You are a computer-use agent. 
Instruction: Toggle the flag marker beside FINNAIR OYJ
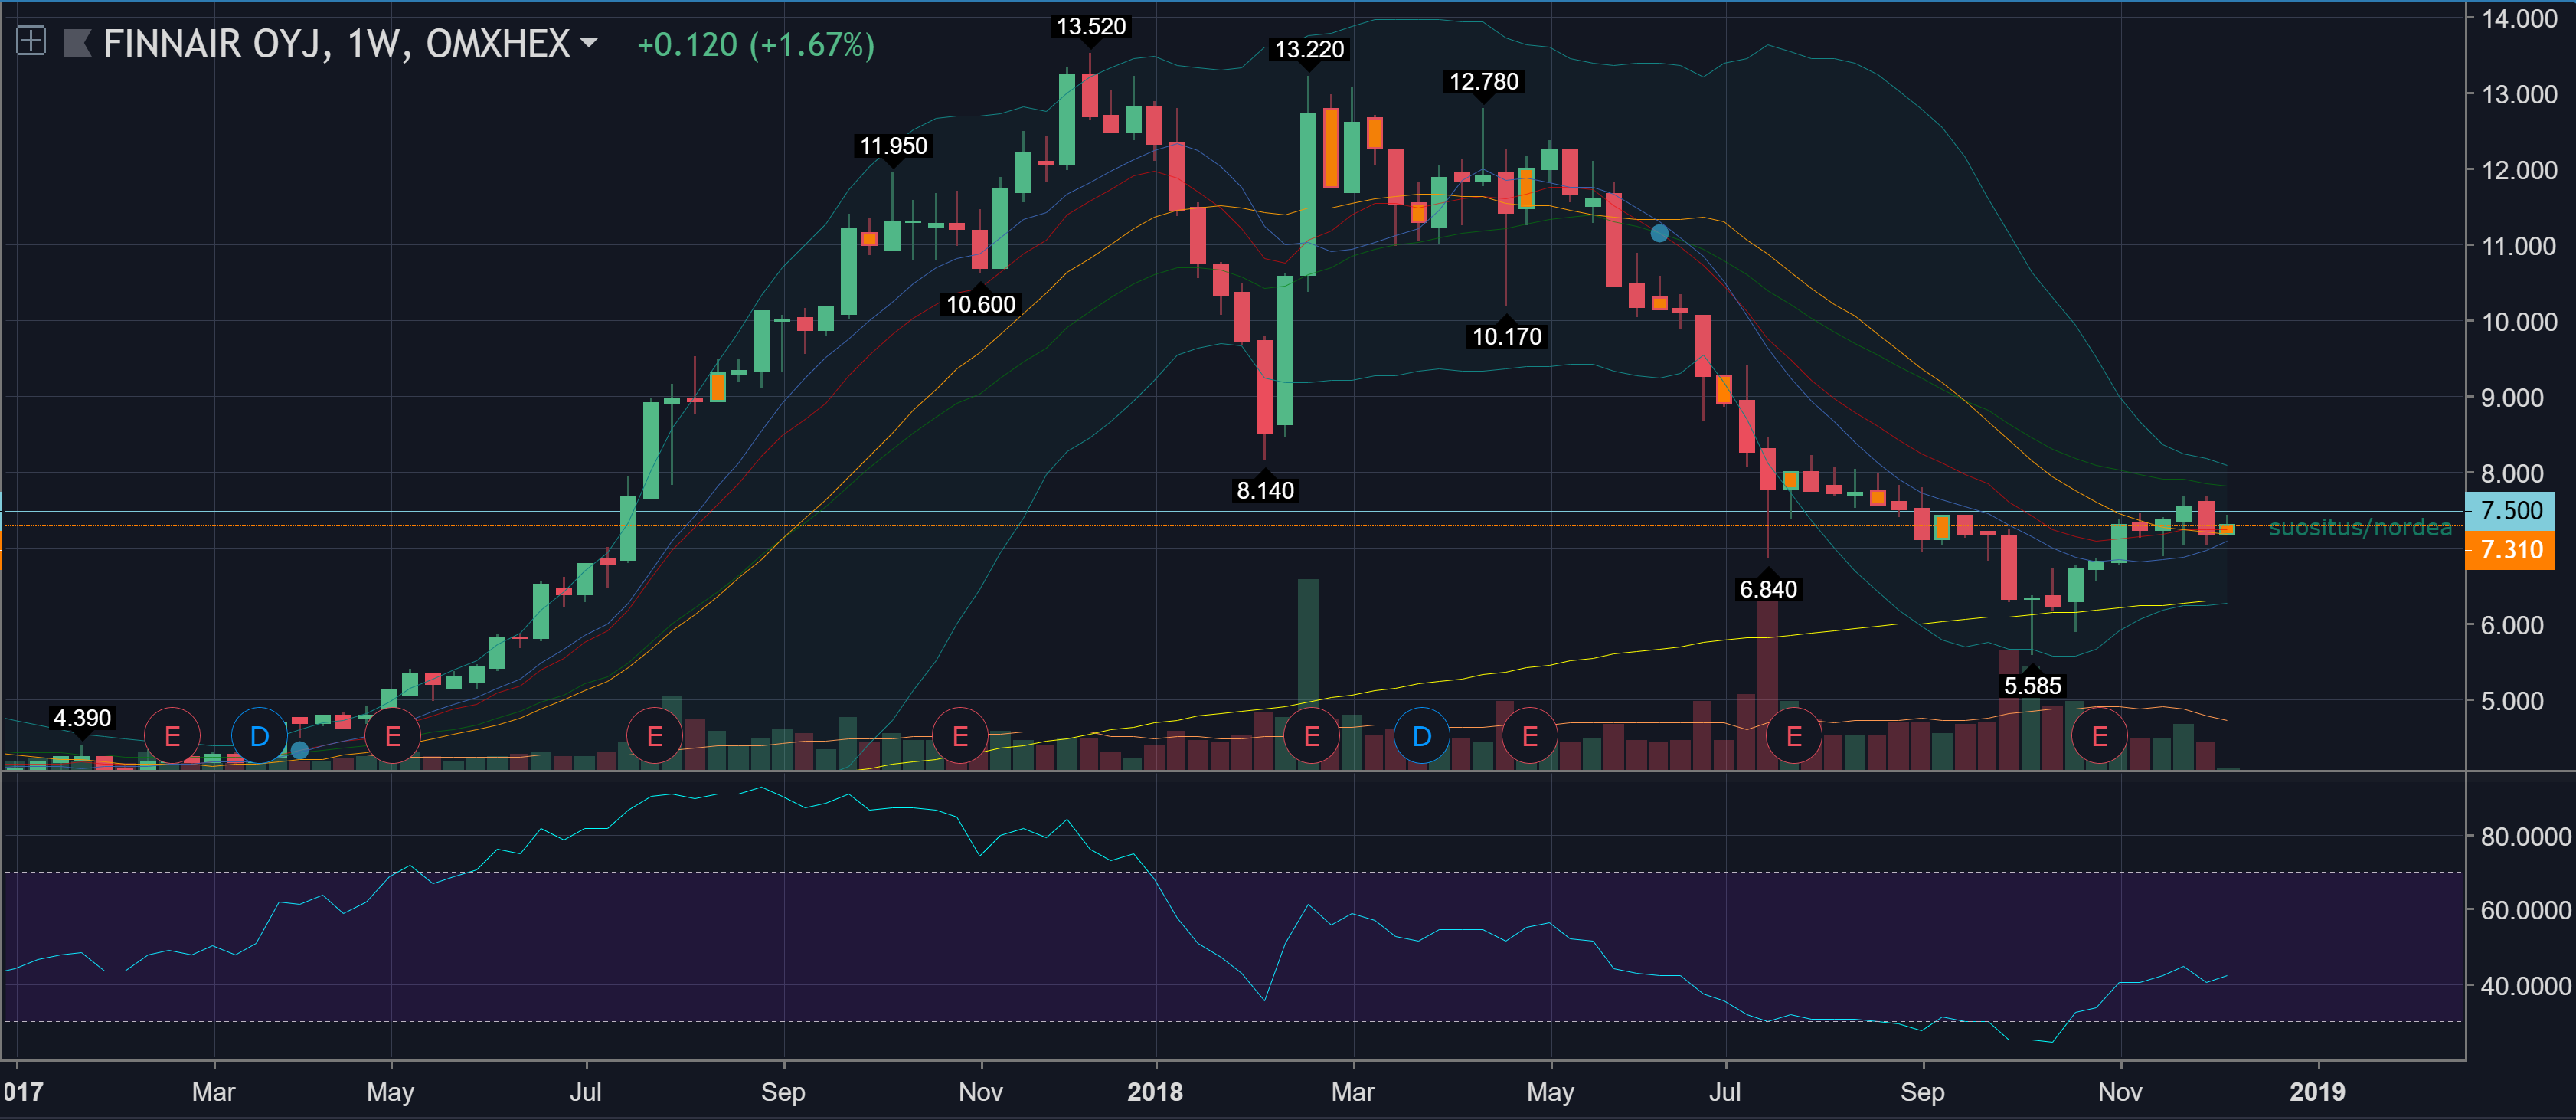pos(77,43)
